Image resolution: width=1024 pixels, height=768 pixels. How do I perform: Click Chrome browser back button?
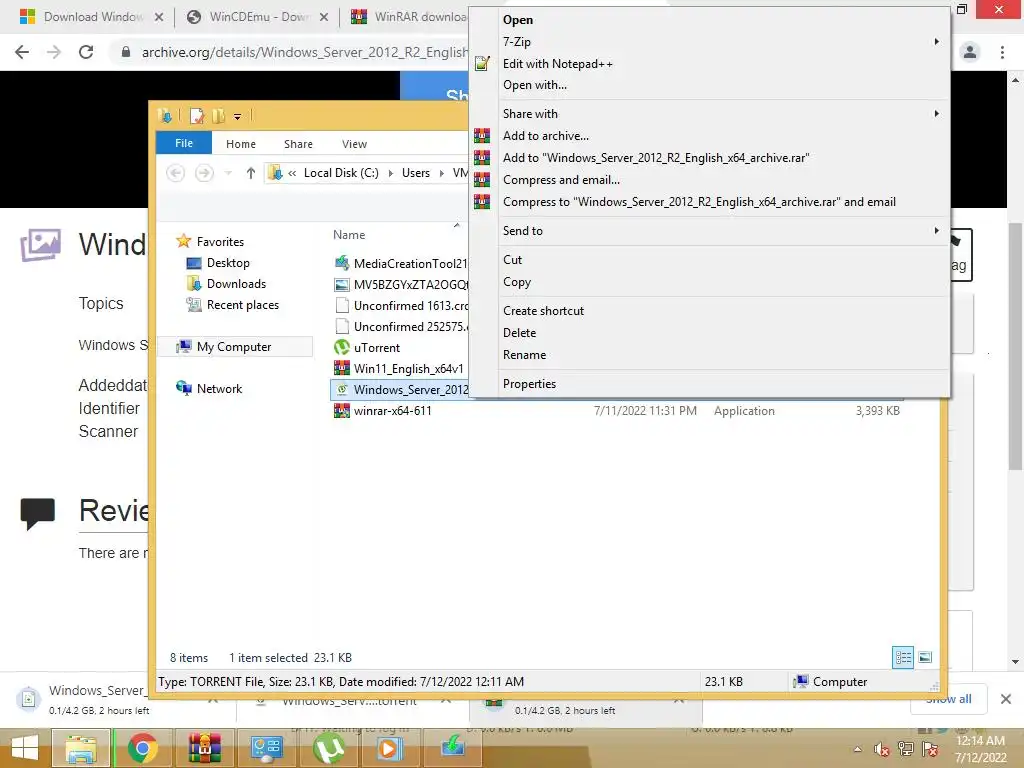[22, 52]
